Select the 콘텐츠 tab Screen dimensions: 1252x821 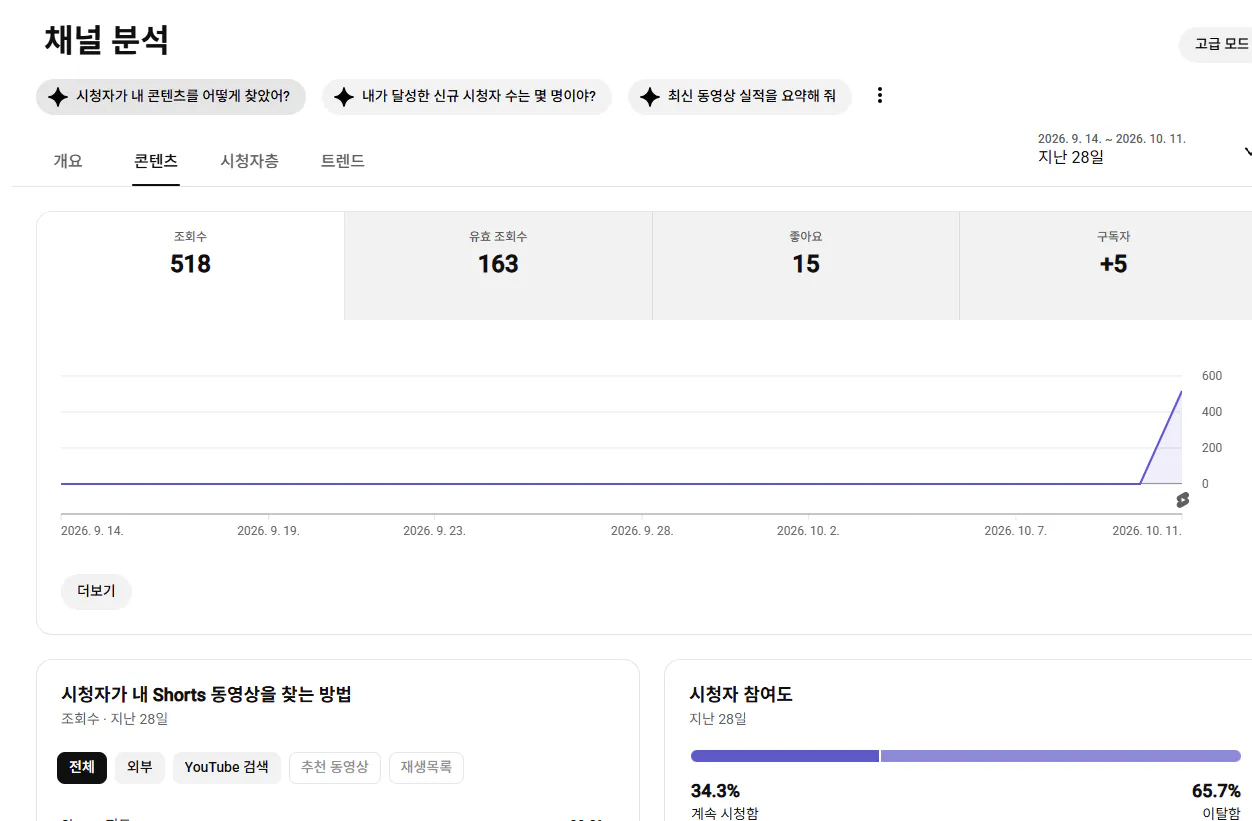pyautogui.click(x=156, y=161)
